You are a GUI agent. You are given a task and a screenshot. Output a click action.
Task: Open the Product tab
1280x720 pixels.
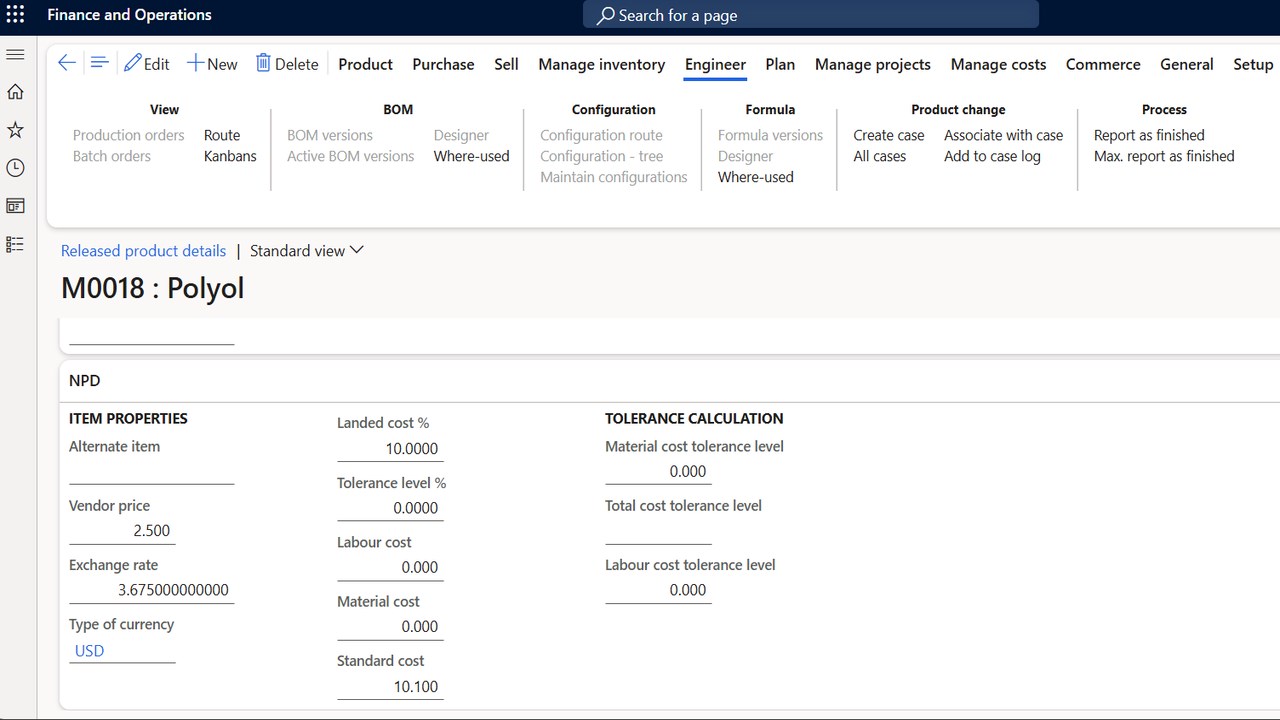pyautogui.click(x=365, y=64)
